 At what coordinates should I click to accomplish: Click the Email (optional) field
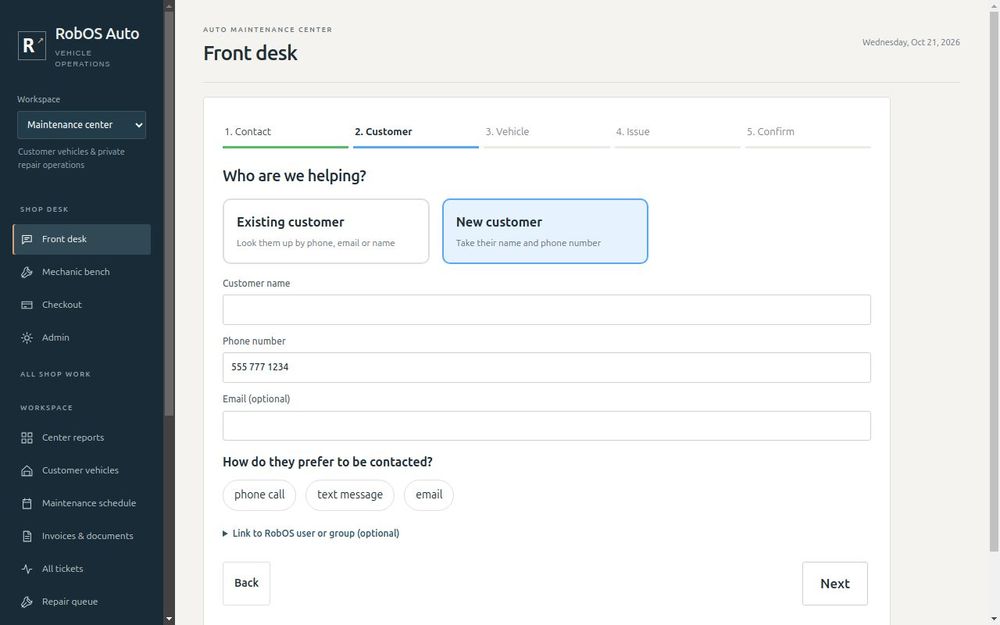coord(547,425)
